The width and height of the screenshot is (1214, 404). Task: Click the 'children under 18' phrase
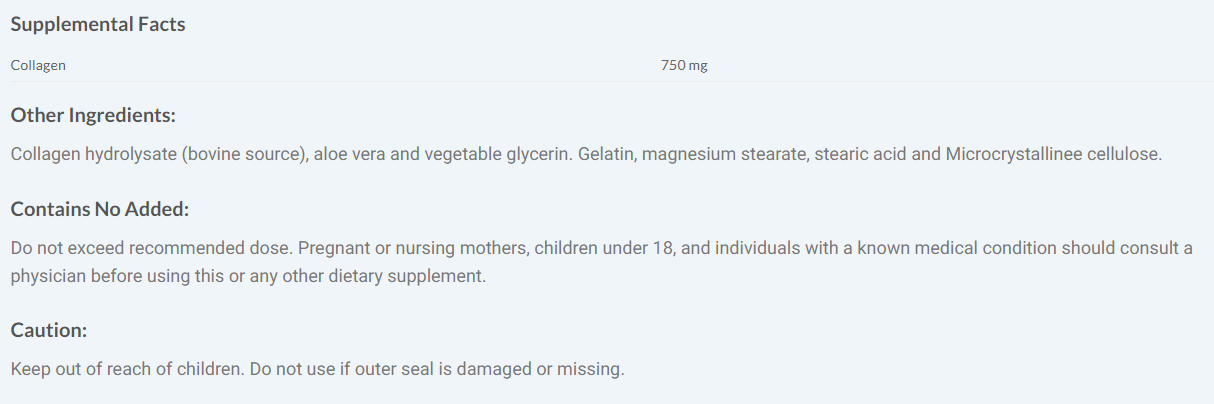(x=604, y=248)
